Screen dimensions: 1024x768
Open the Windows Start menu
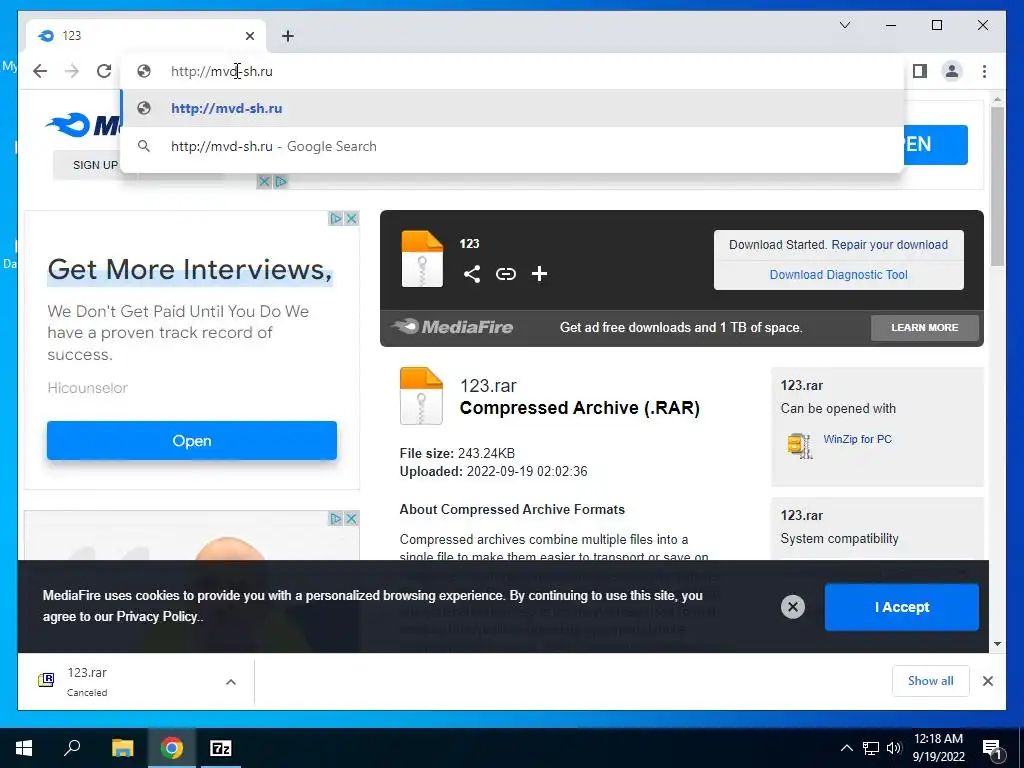click(24, 748)
